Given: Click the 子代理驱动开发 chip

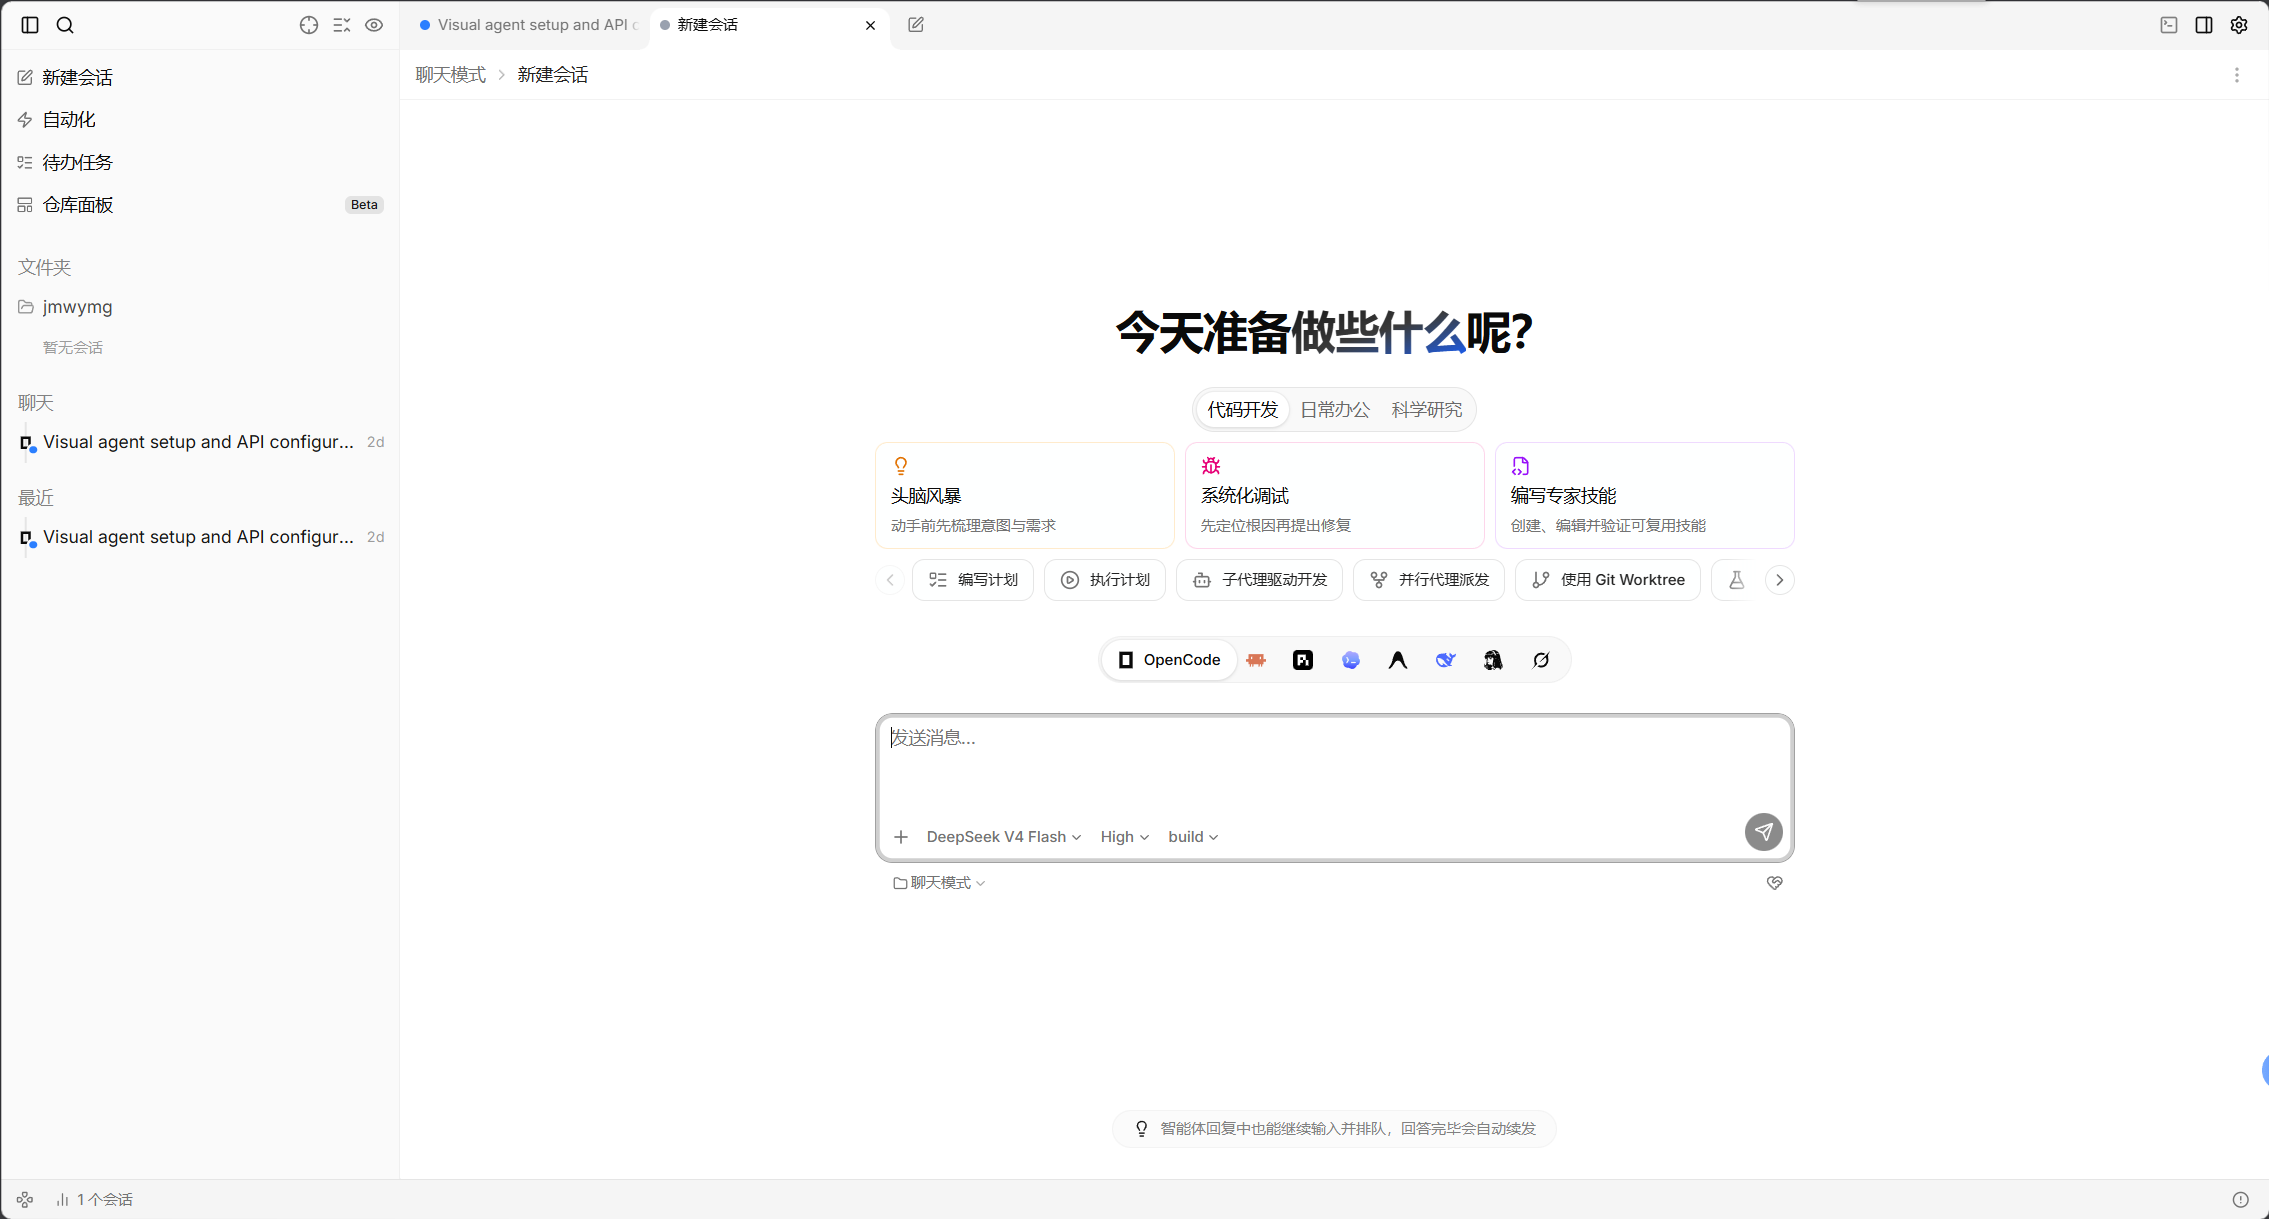Looking at the screenshot, I should pos(1260,580).
